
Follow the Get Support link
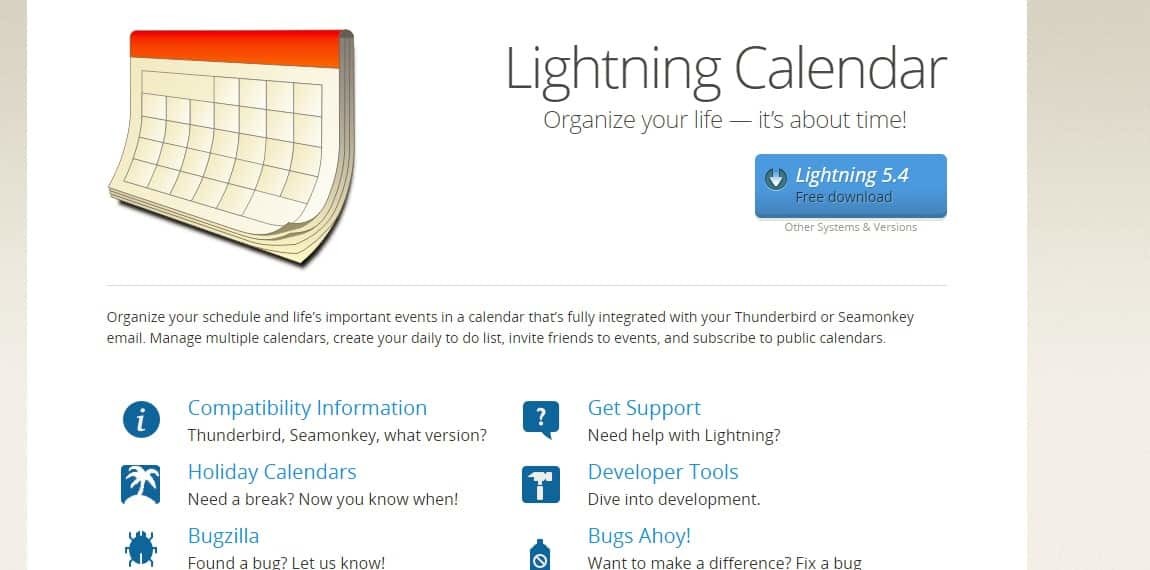click(644, 408)
